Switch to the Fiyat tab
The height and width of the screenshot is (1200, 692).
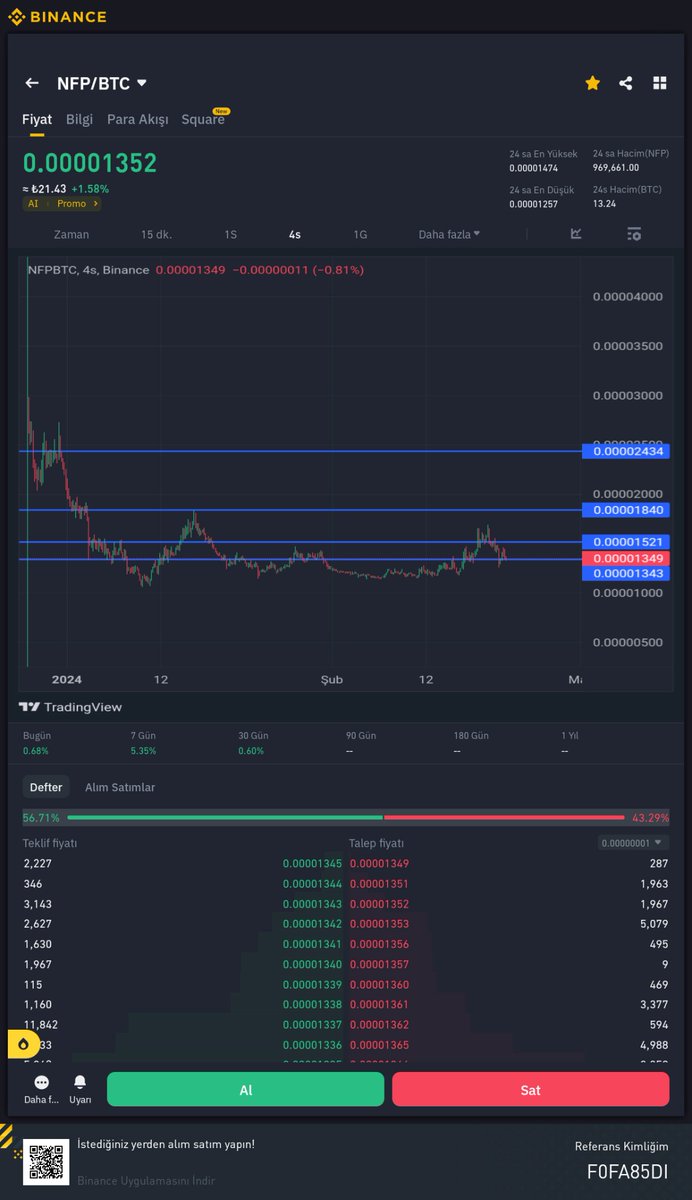click(x=37, y=119)
